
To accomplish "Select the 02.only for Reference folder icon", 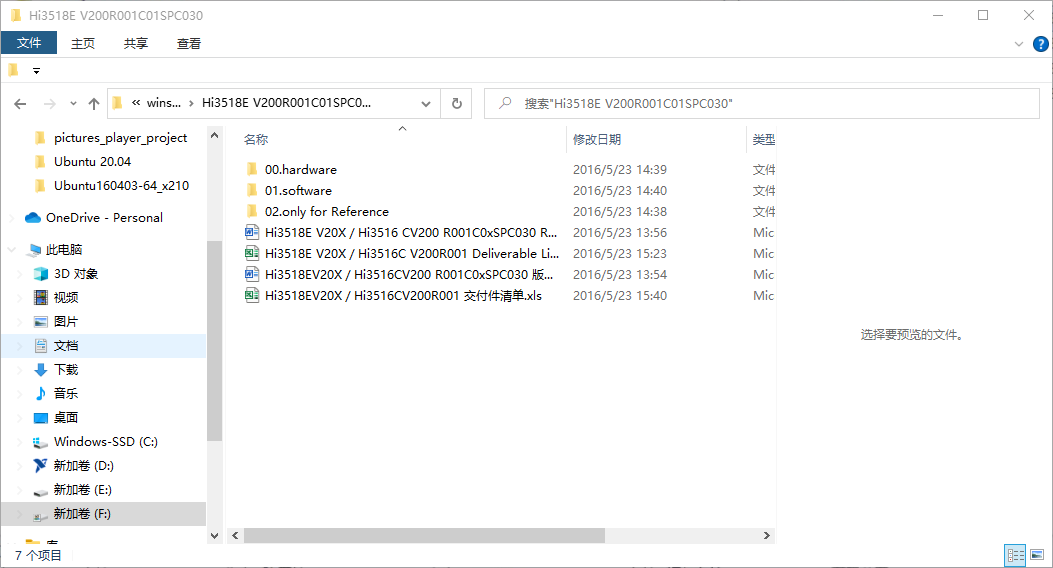I will pos(252,211).
